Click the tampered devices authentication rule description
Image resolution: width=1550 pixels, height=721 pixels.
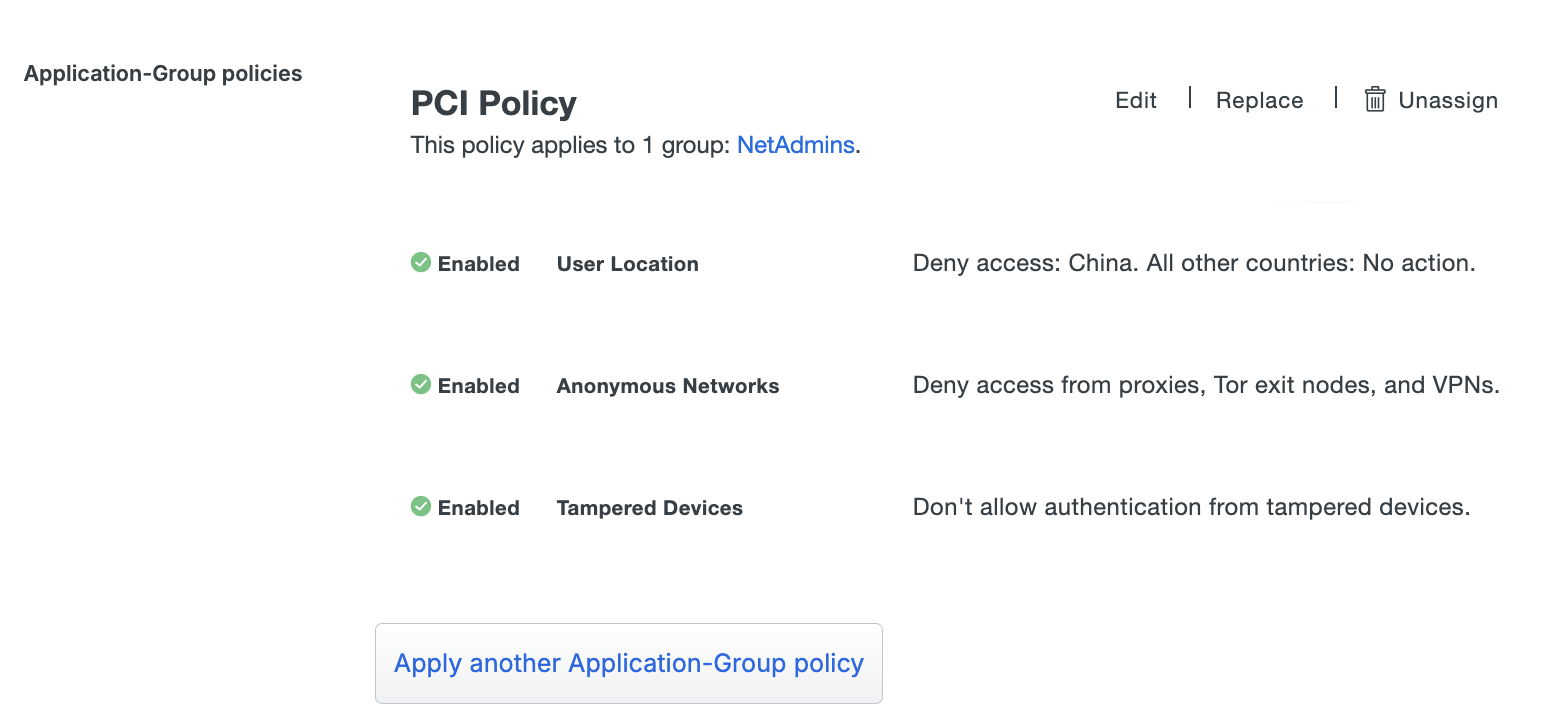click(x=1191, y=507)
